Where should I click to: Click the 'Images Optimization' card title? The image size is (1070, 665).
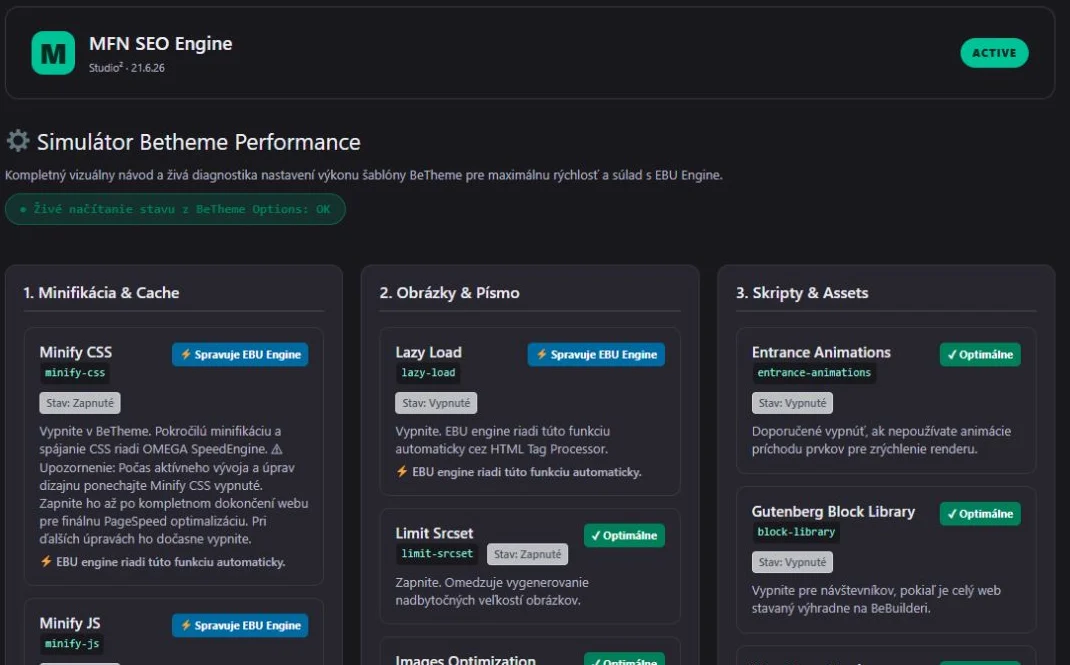pyautogui.click(x=465, y=659)
